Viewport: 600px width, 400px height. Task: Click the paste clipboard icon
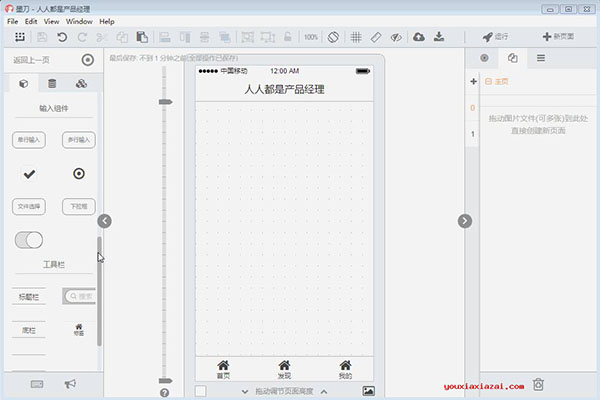(x=142, y=37)
